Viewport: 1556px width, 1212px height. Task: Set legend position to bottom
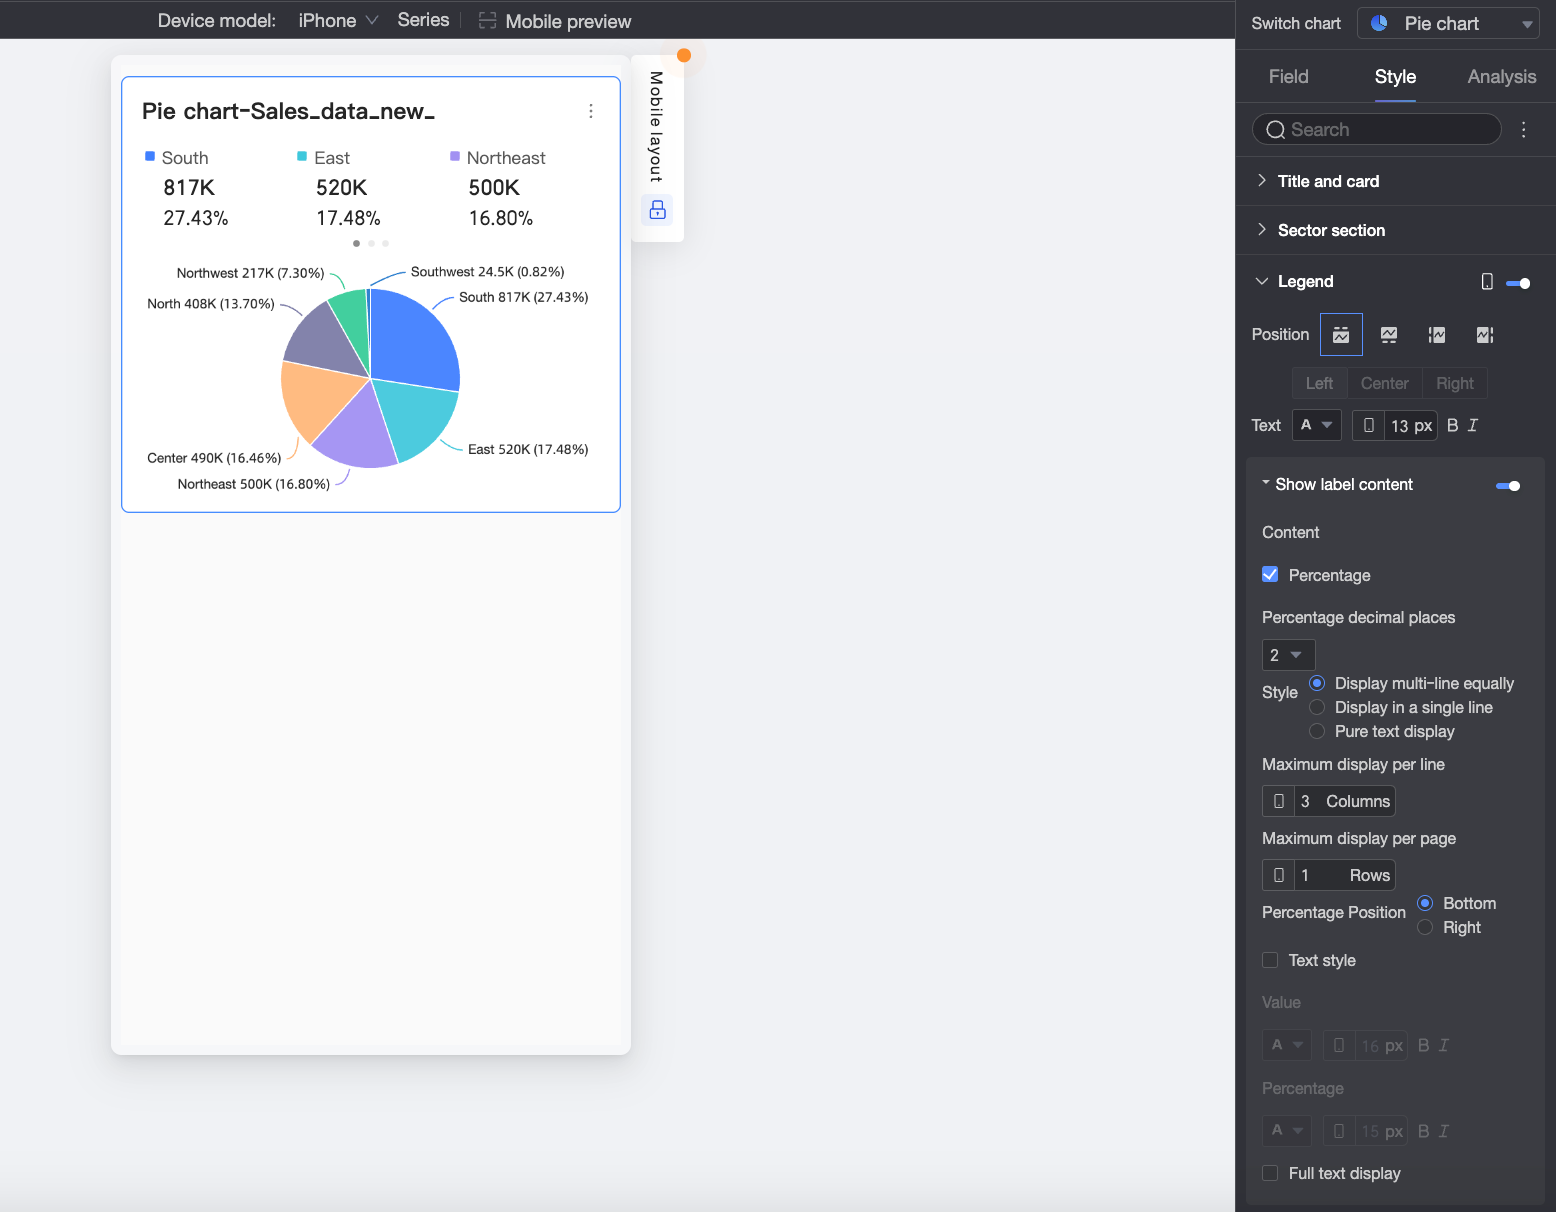[1389, 335]
